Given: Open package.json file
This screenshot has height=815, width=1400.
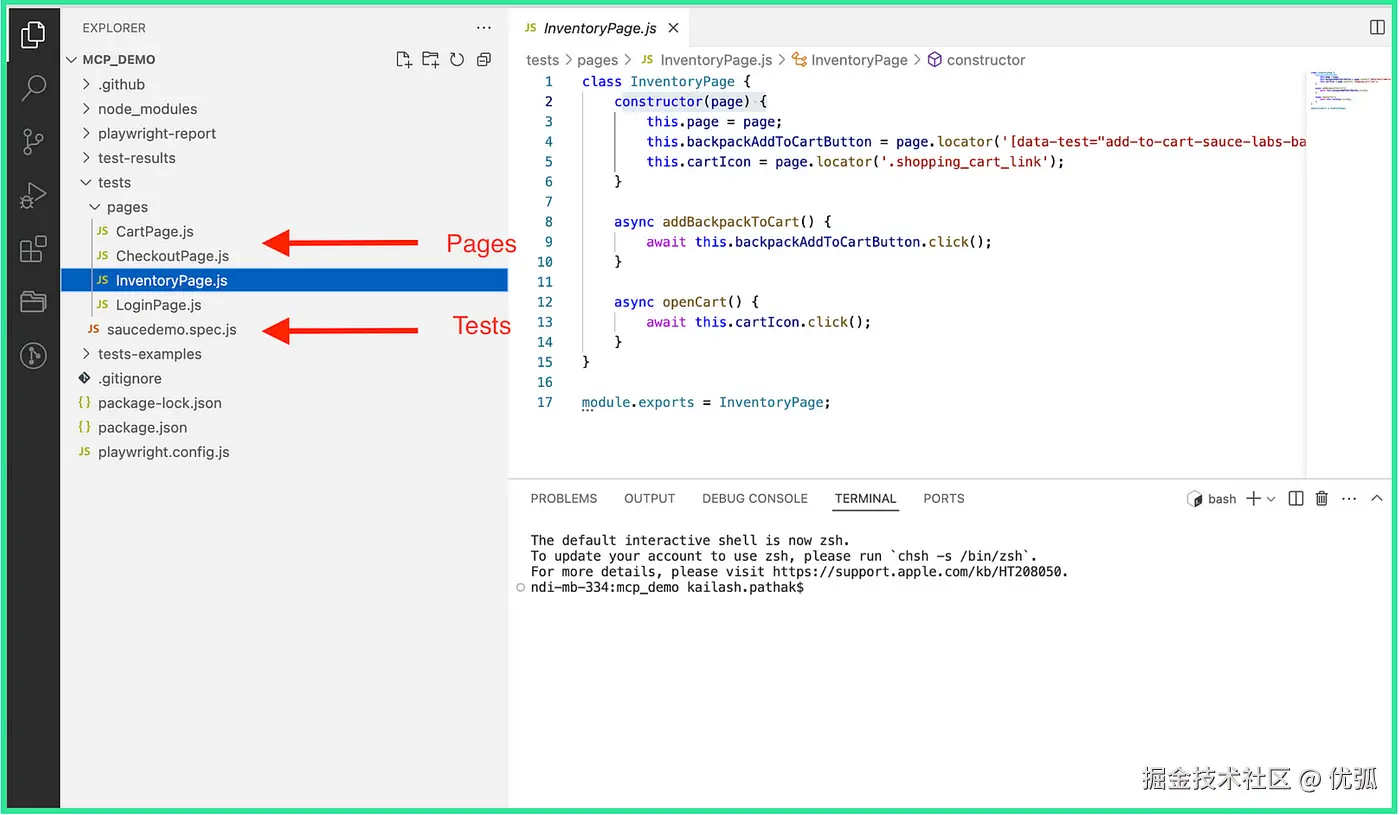Looking at the screenshot, I should (285, 427).
